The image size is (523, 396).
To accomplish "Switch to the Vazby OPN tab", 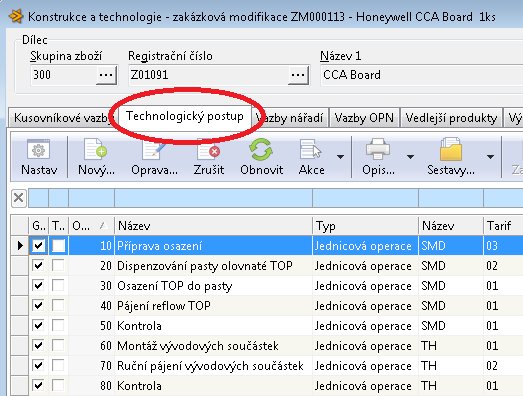I will (x=364, y=118).
